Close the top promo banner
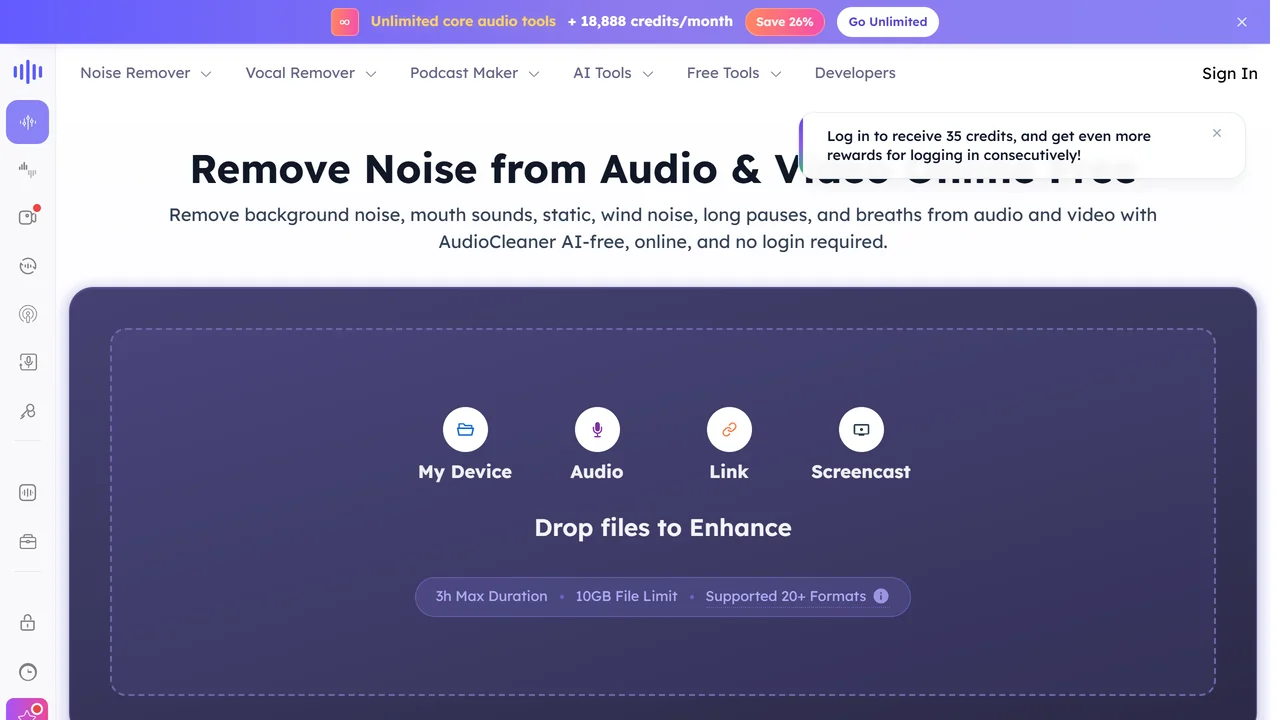 tap(1242, 22)
